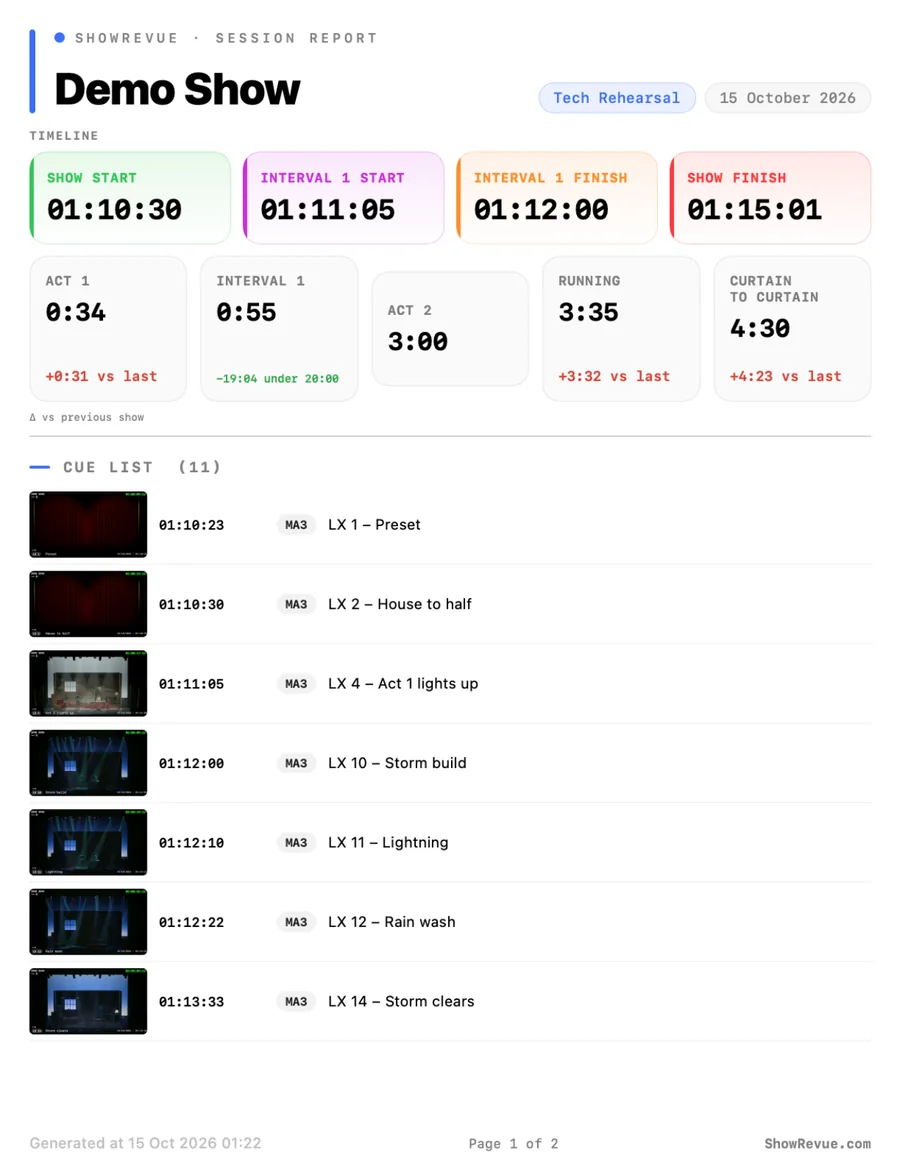Click MA3 tag on LX 14 Storm clears row

tap(296, 1002)
